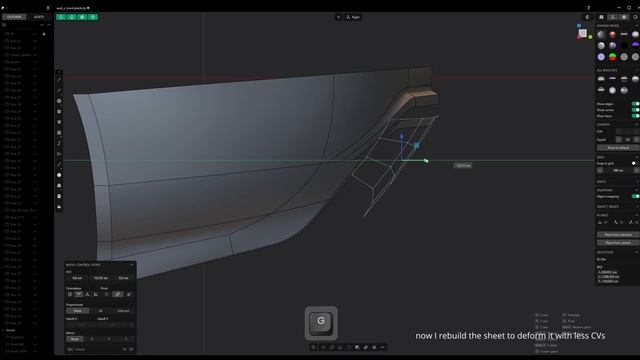640x360 pixels.
Task: Open the second tab icon in right panel
Action: [x=613, y=17]
